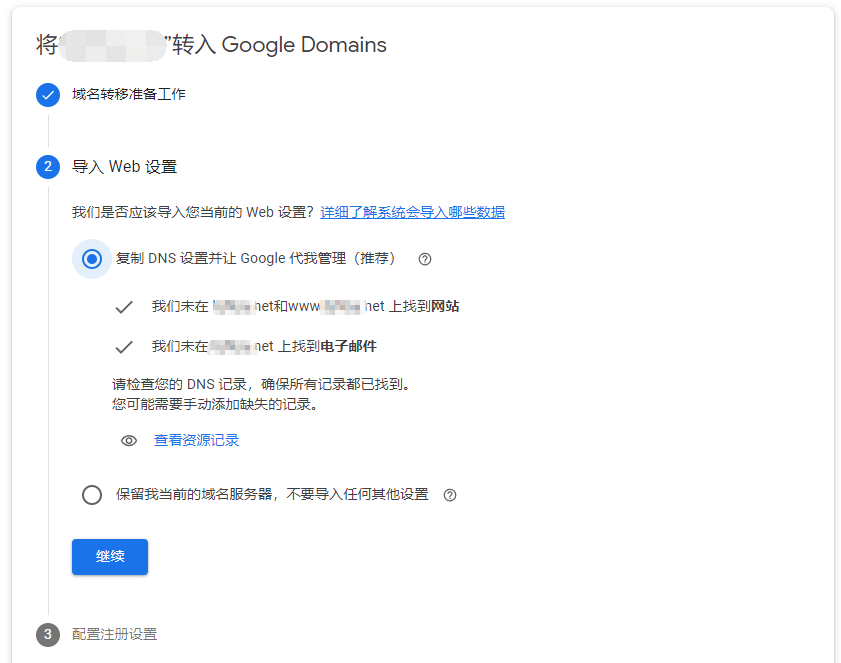The width and height of the screenshot is (841, 663).
Task: Click the 导入 Web 设置 step heading
Action: pyautogui.click(x=124, y=167)
